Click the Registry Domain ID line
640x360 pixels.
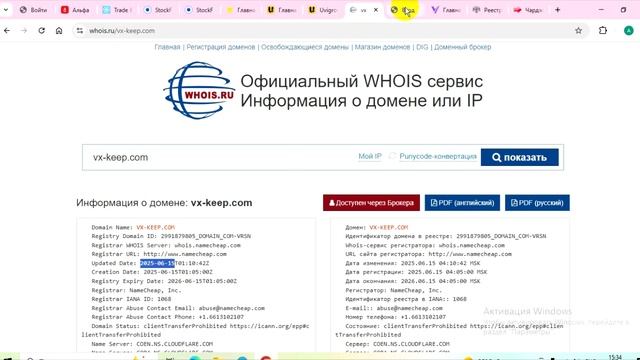pos(171,236)
